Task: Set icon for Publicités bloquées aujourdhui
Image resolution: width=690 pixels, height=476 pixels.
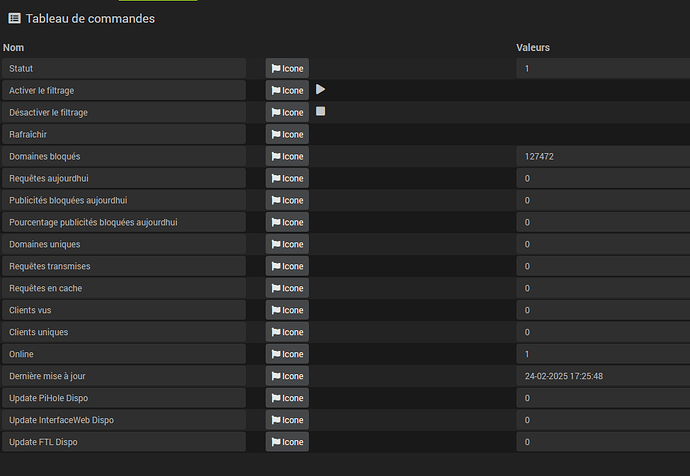Action: click(287, 200)
